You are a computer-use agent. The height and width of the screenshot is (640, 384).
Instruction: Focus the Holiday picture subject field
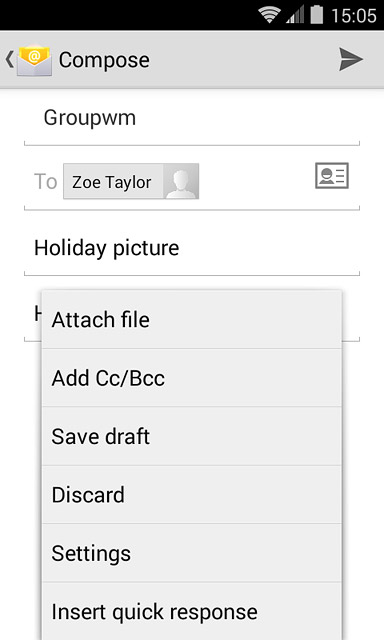192,249
